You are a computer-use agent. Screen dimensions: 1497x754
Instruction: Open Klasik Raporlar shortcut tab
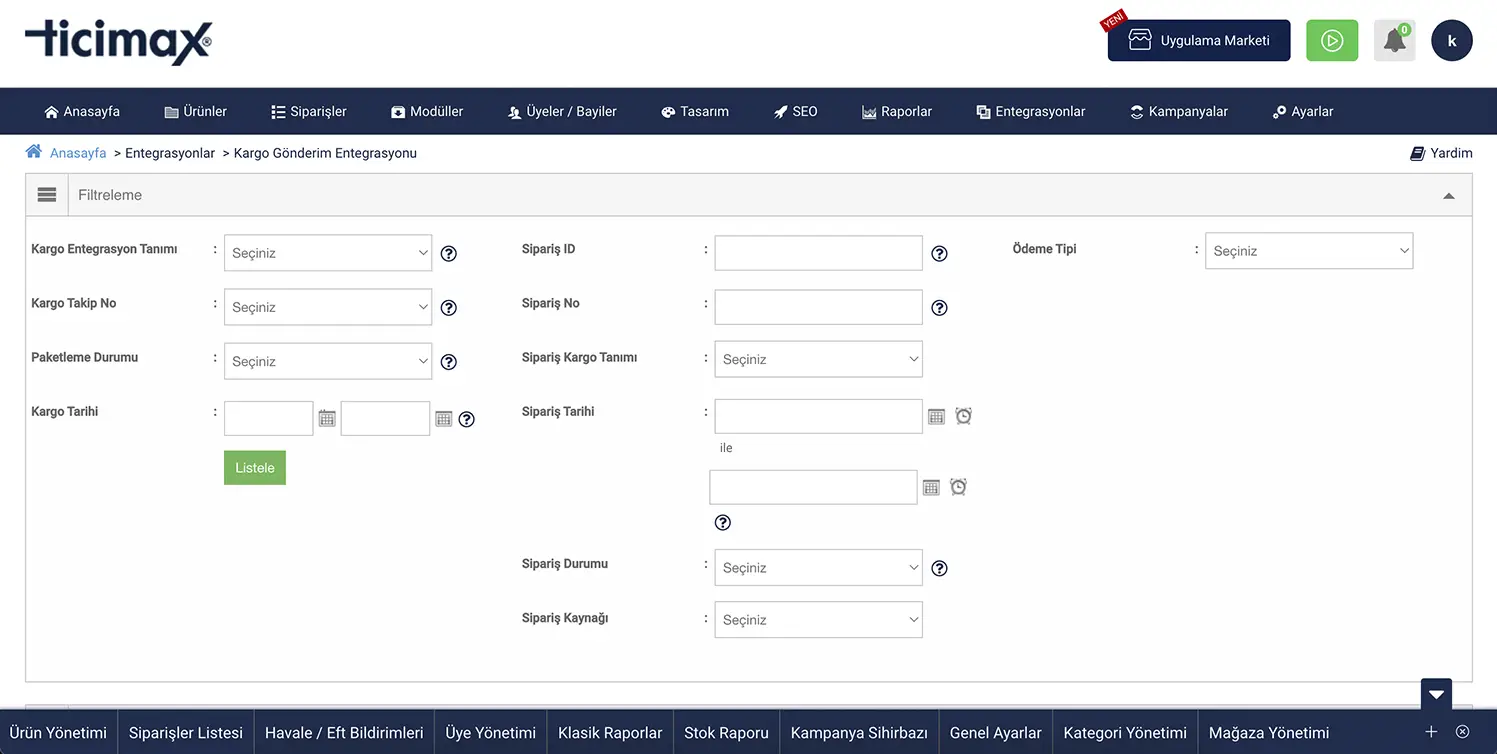[x=610, y=733]
